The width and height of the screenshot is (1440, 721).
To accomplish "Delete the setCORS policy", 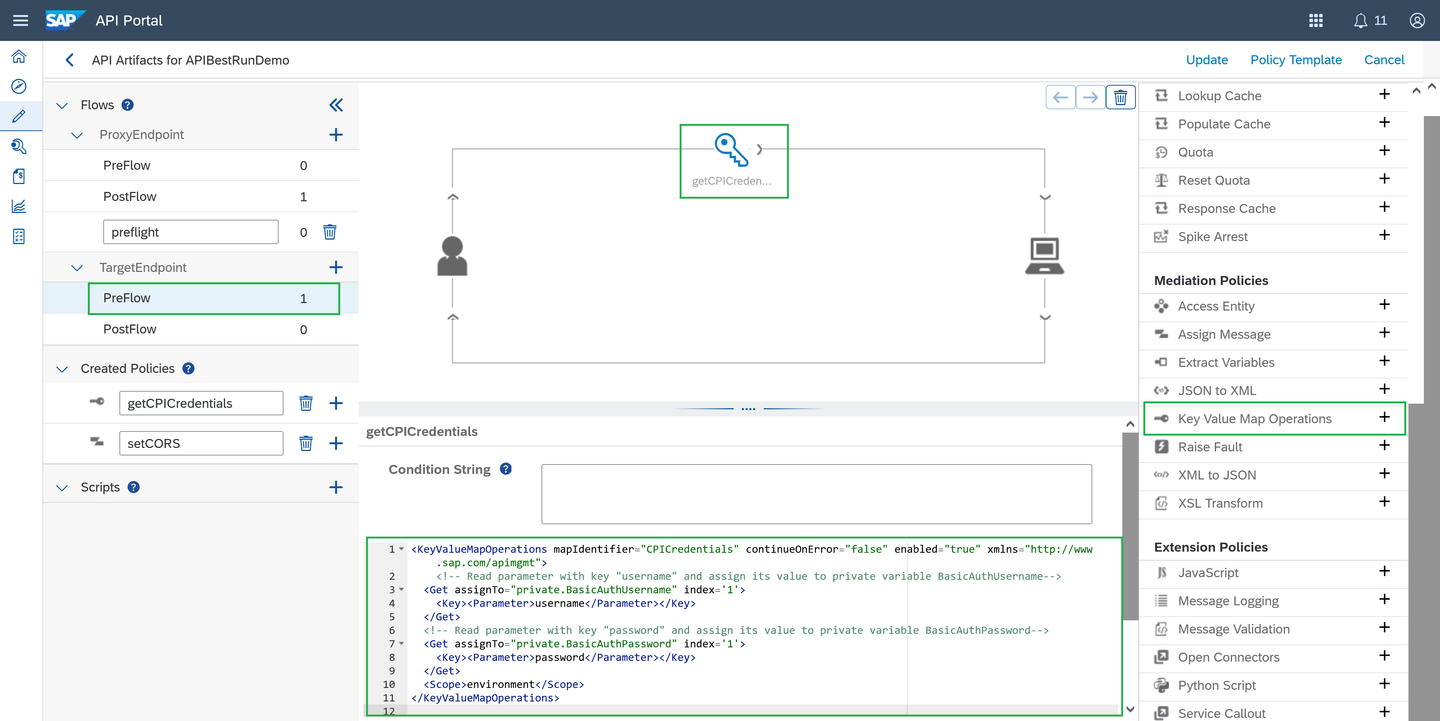I will click(x=306, y=443).
